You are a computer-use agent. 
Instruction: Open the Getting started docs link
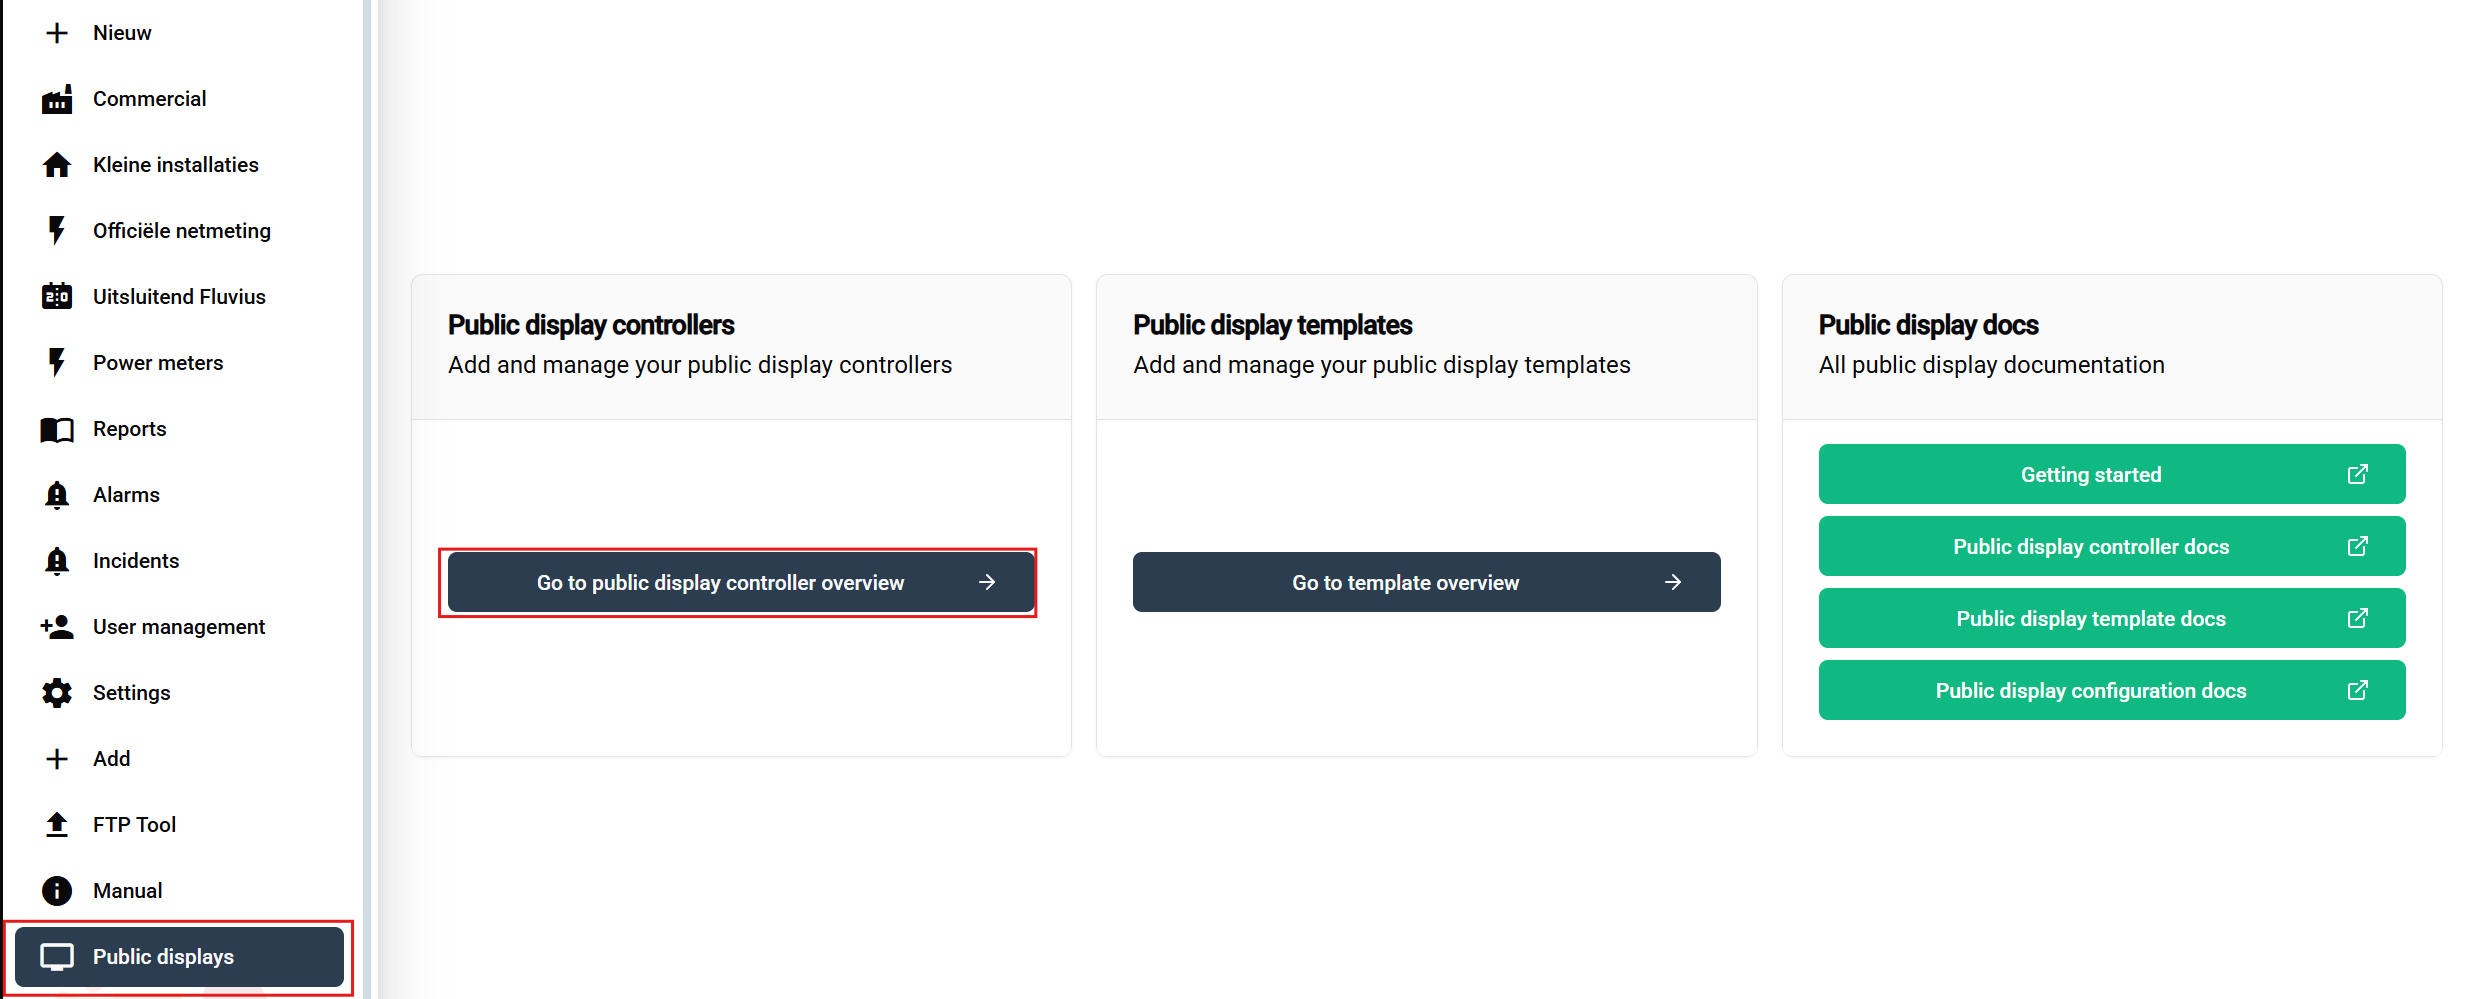point(2110,474)
